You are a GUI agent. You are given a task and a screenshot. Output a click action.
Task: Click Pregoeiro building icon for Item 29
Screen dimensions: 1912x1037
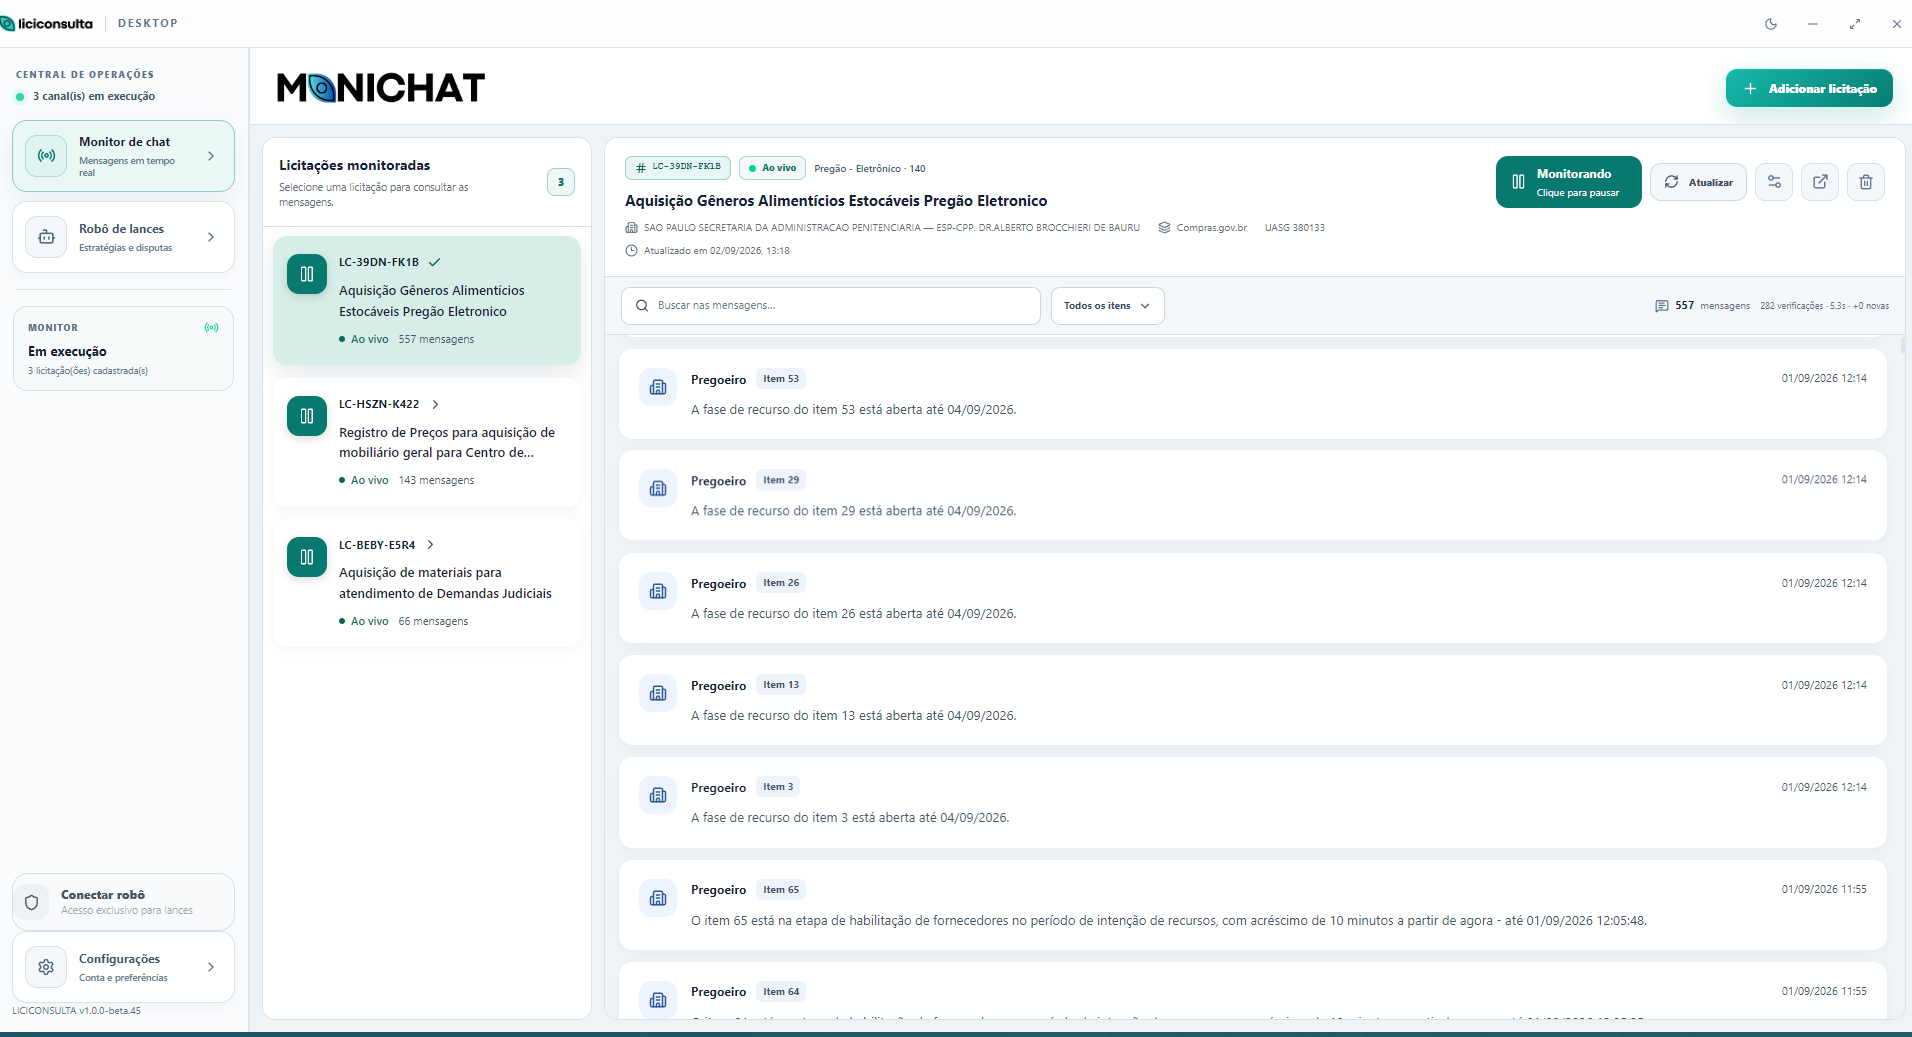click(658, 489)
